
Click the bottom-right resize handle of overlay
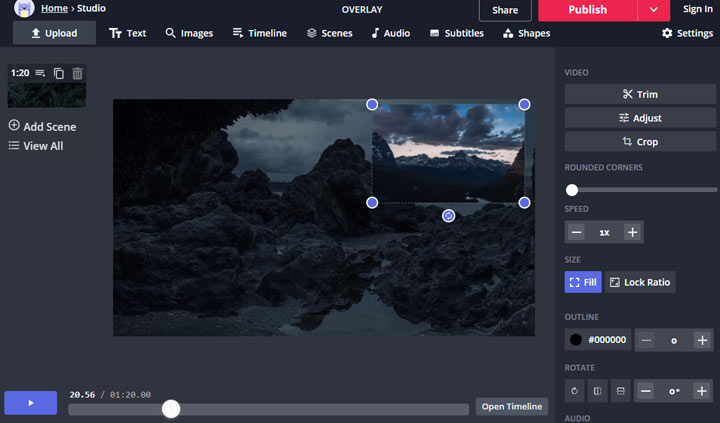click(524, 203)
